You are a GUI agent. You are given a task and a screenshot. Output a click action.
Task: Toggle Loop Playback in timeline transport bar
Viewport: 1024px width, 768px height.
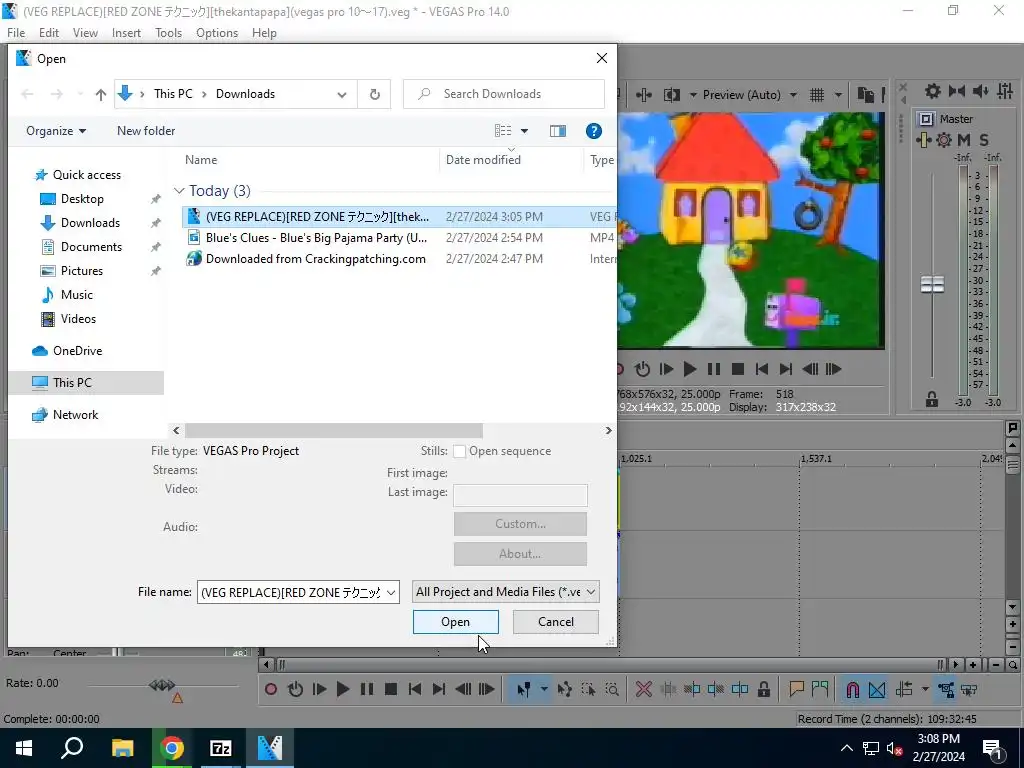pos(295,689)
